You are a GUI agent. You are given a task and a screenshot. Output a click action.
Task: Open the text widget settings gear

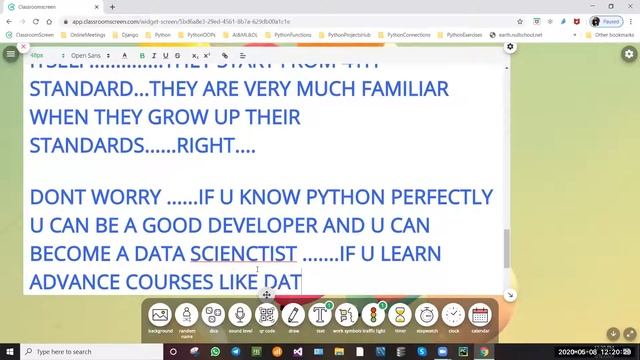[510, 47]
